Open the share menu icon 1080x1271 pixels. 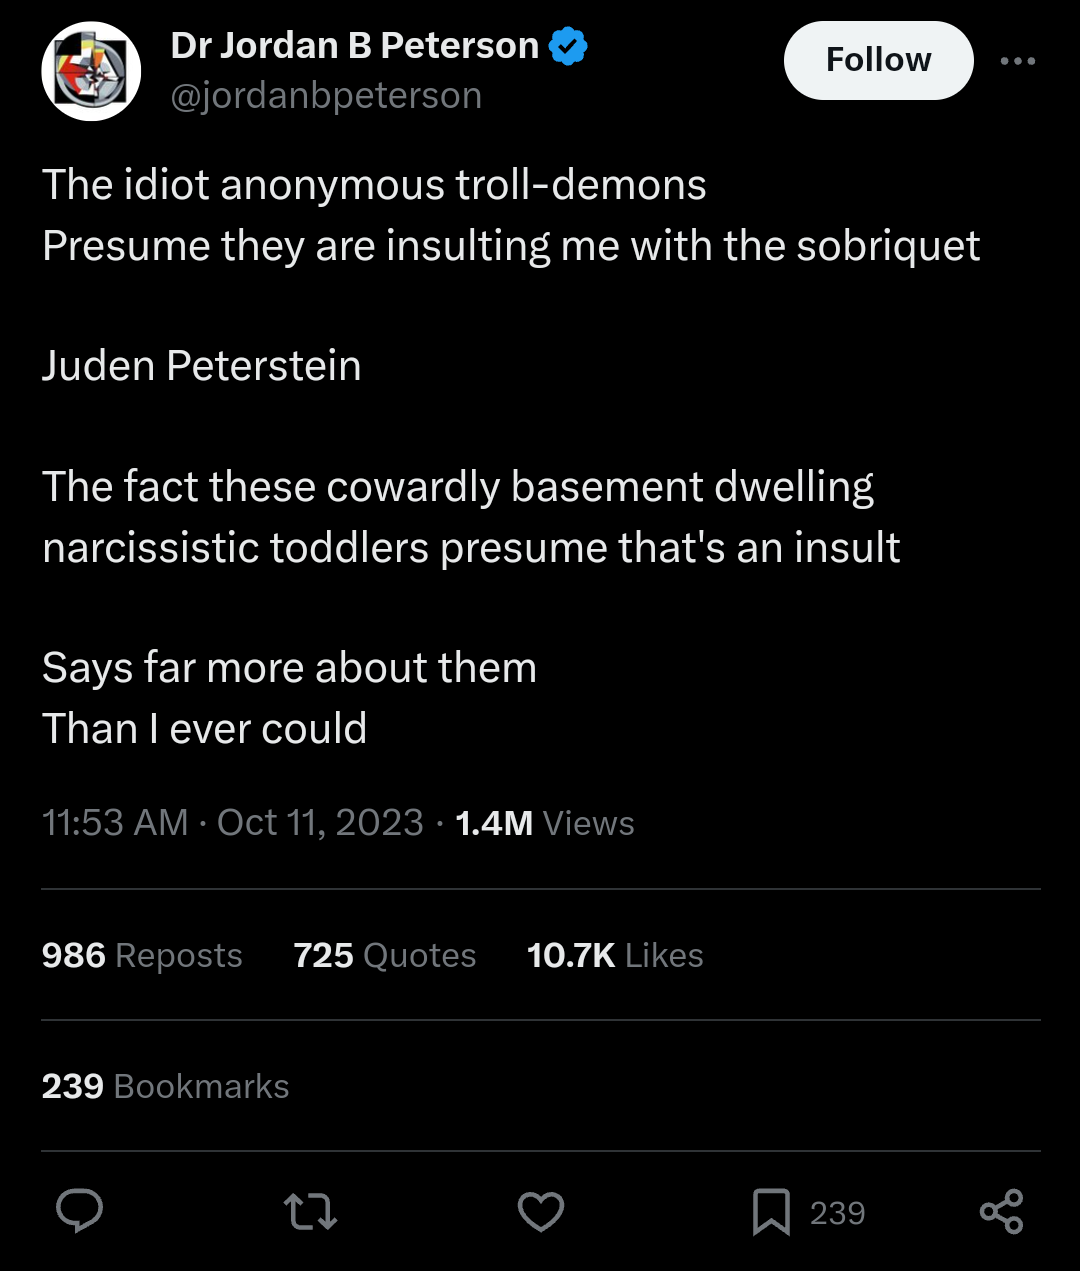tap(1001, 1211)
